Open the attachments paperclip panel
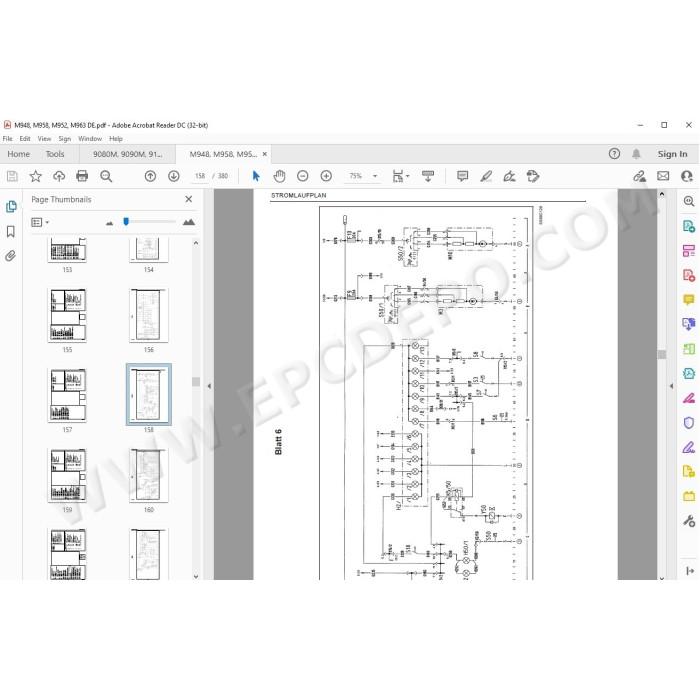This screenshot has height=700, width=700. 11,256
